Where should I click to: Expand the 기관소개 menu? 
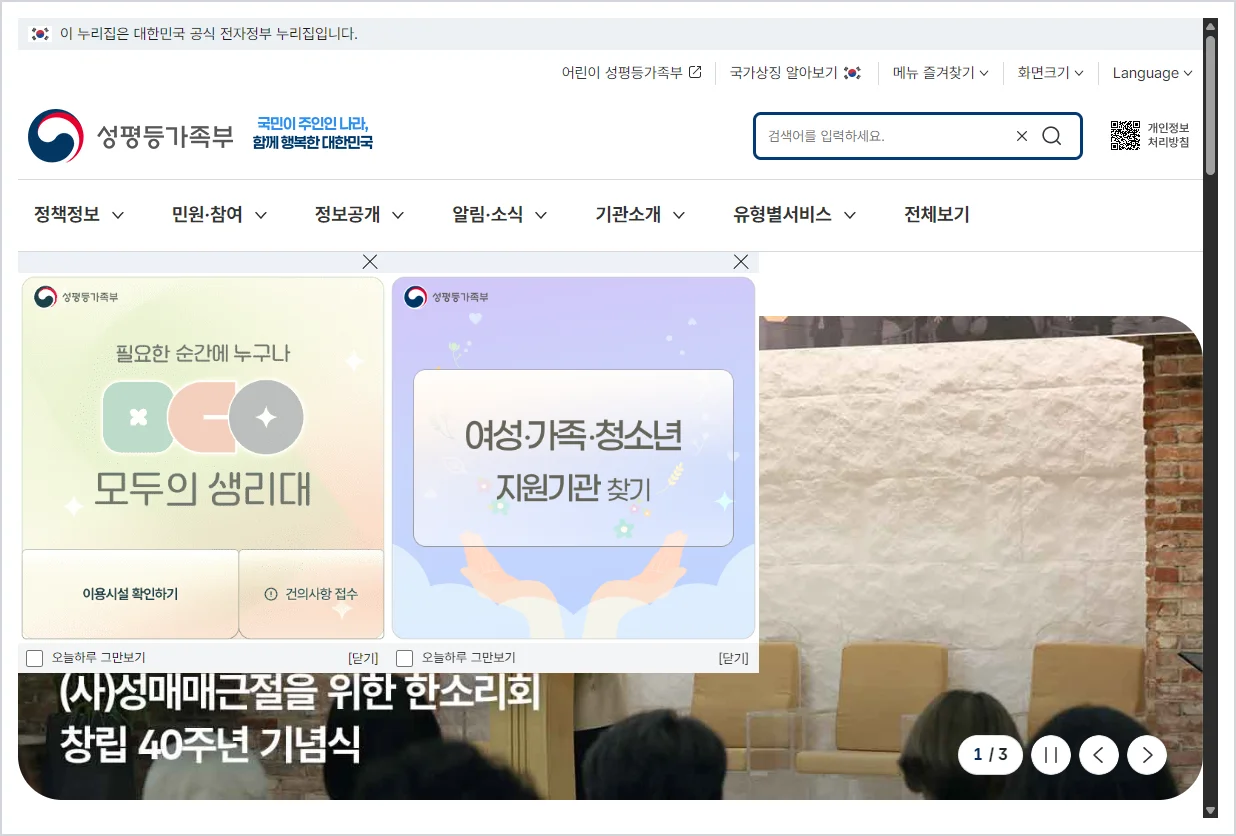point(640,214)
